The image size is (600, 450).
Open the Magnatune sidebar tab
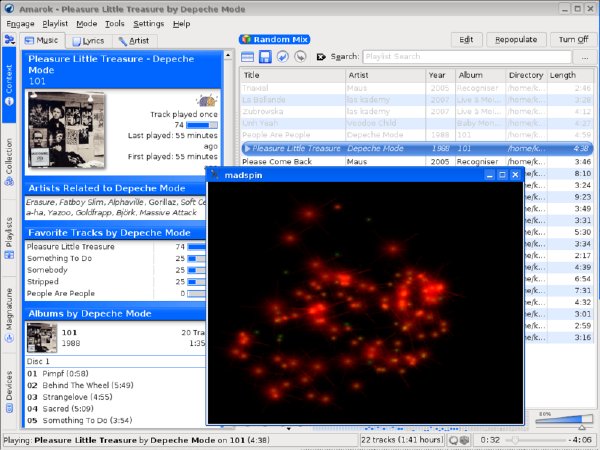click(x=9, y=315)
